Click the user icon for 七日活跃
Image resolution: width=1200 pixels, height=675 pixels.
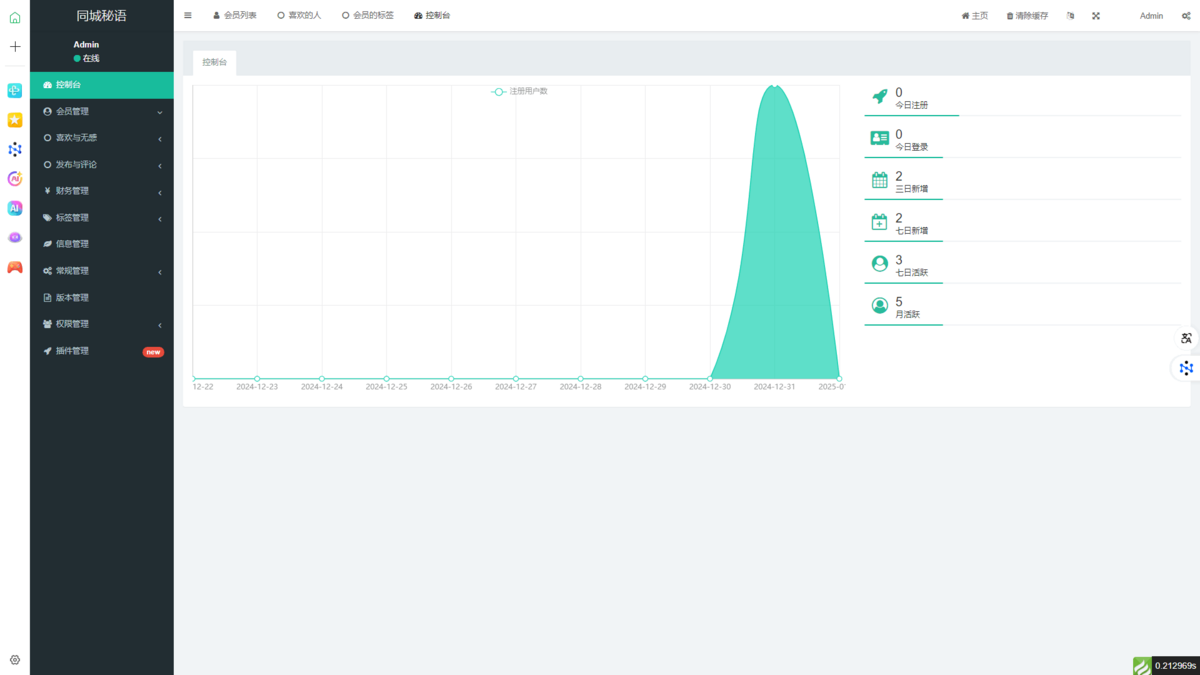tap(880, 264)
